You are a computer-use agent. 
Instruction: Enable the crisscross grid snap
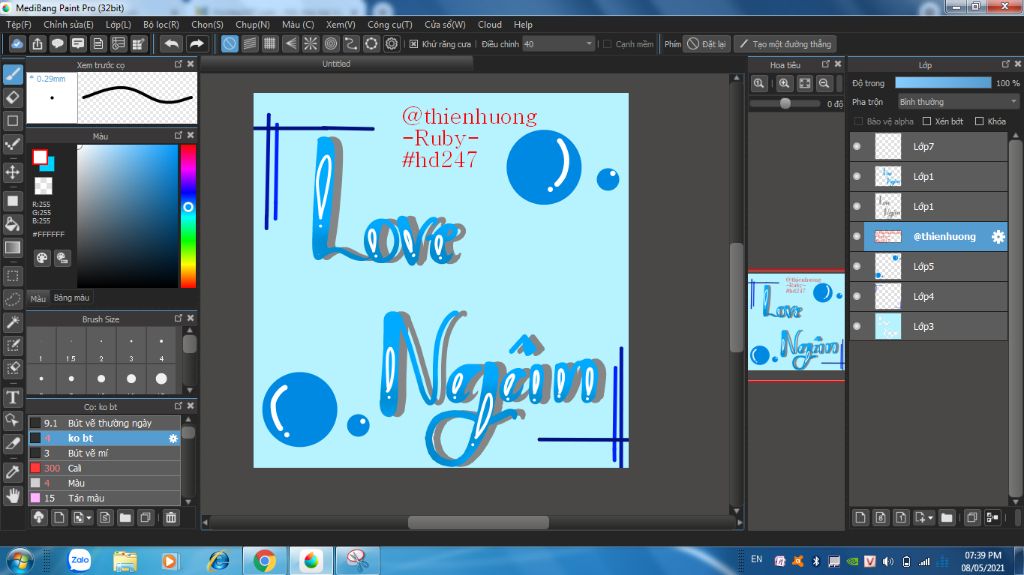(x=270, y=44)
